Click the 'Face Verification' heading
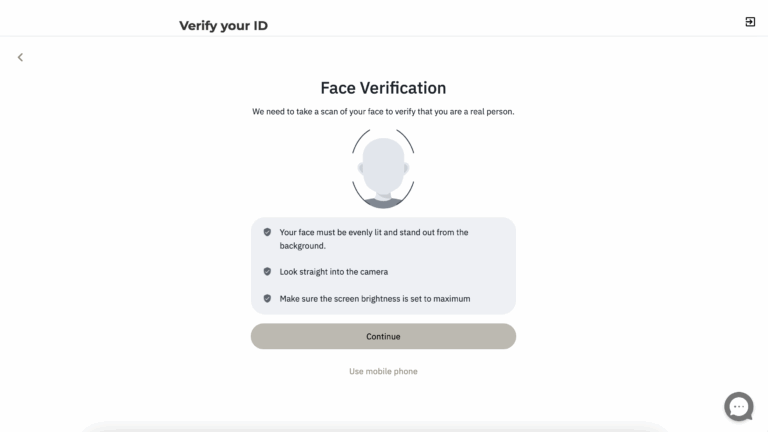 [x=383, y=88]
